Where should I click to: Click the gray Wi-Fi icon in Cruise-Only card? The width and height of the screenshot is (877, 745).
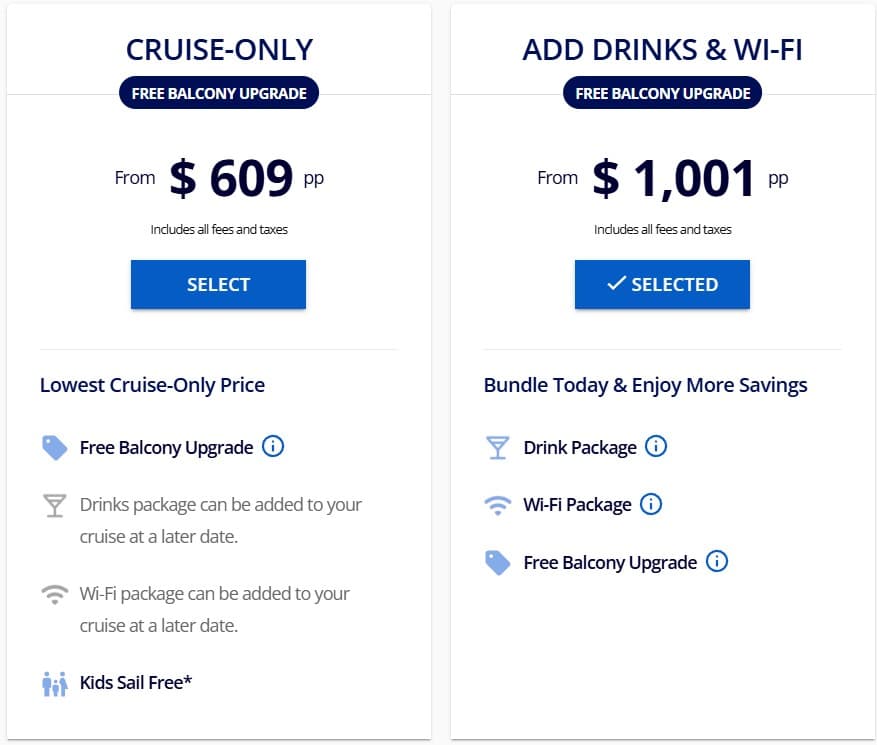coord(55,594)
